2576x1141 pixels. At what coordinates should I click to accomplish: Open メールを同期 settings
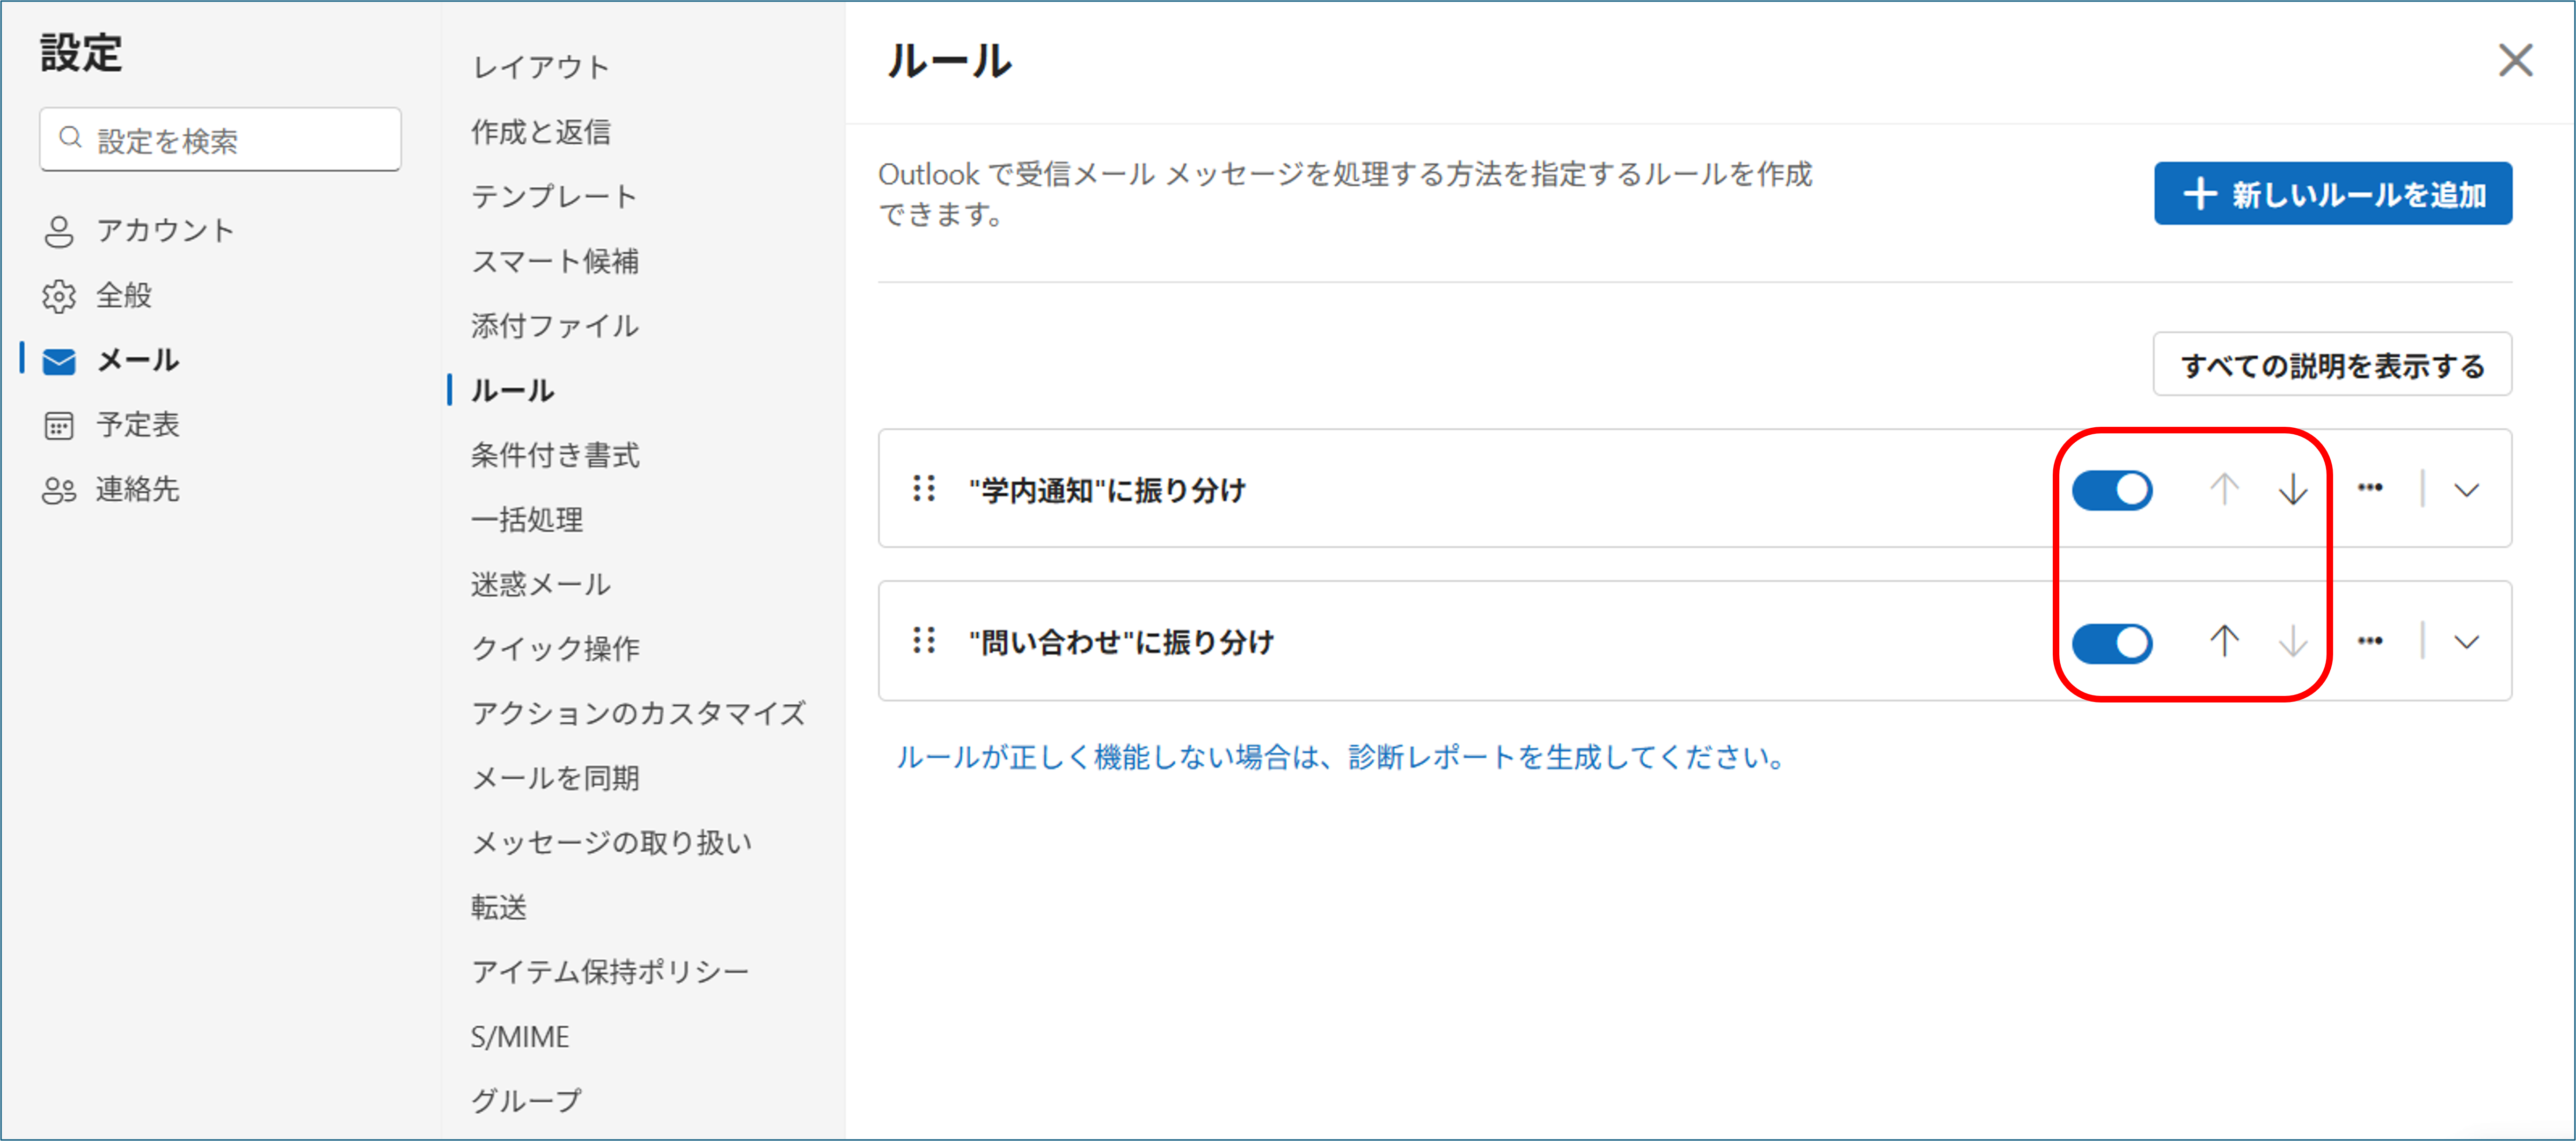point(555,778)
